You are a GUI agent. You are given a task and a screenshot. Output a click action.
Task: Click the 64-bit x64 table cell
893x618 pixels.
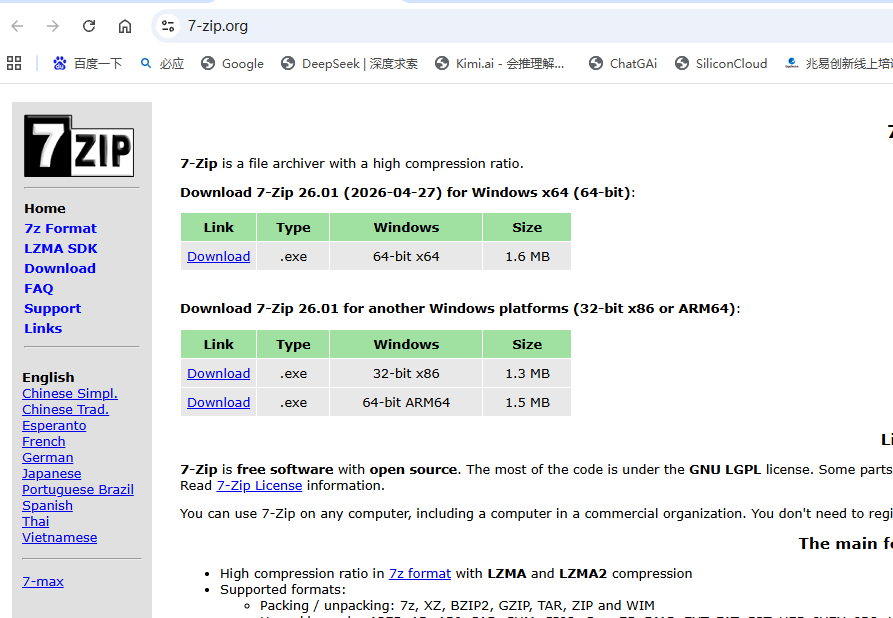406,256
